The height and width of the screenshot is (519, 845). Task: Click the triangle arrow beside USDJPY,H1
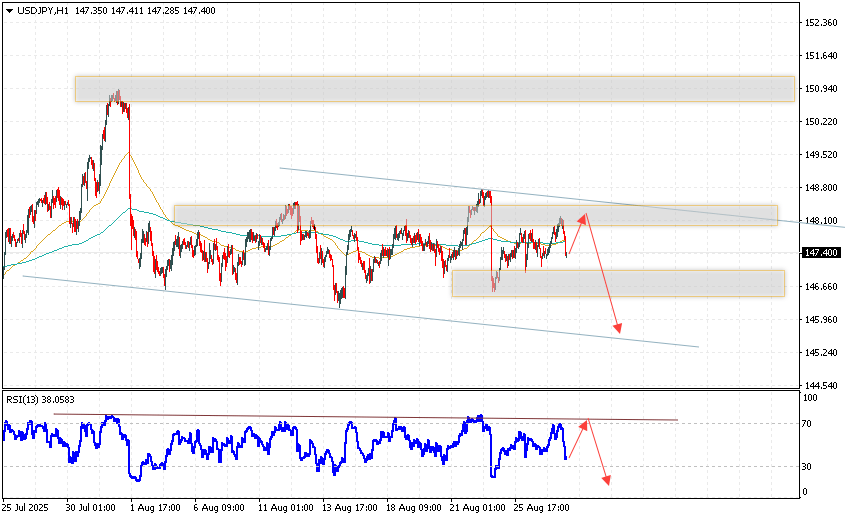9,11
